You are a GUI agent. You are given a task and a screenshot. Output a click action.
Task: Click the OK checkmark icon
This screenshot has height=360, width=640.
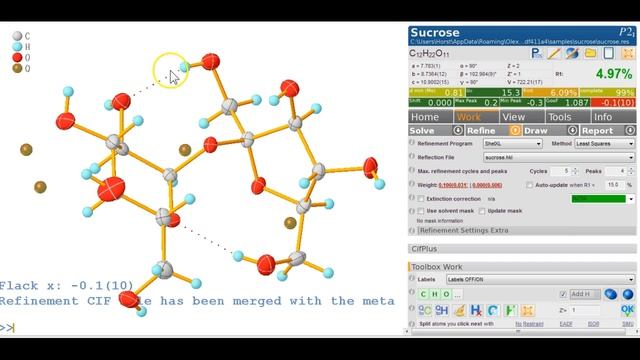point(627,311)
